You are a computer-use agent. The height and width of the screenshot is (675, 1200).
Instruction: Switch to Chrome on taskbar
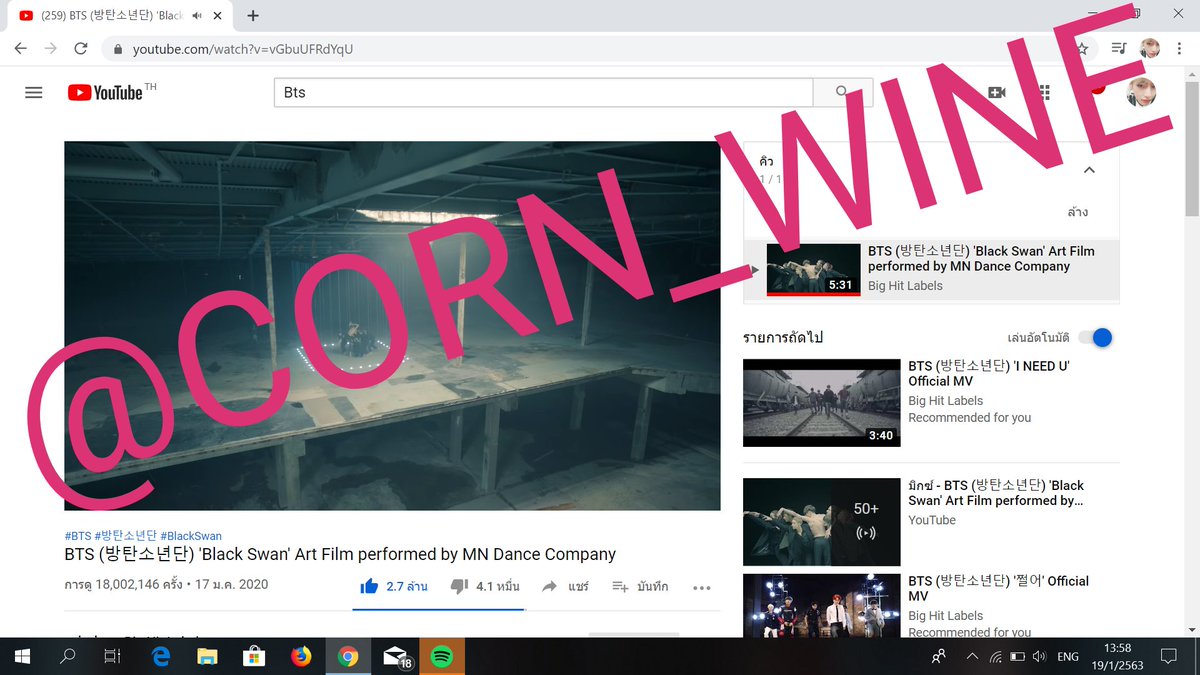click(x=348, y=656)
